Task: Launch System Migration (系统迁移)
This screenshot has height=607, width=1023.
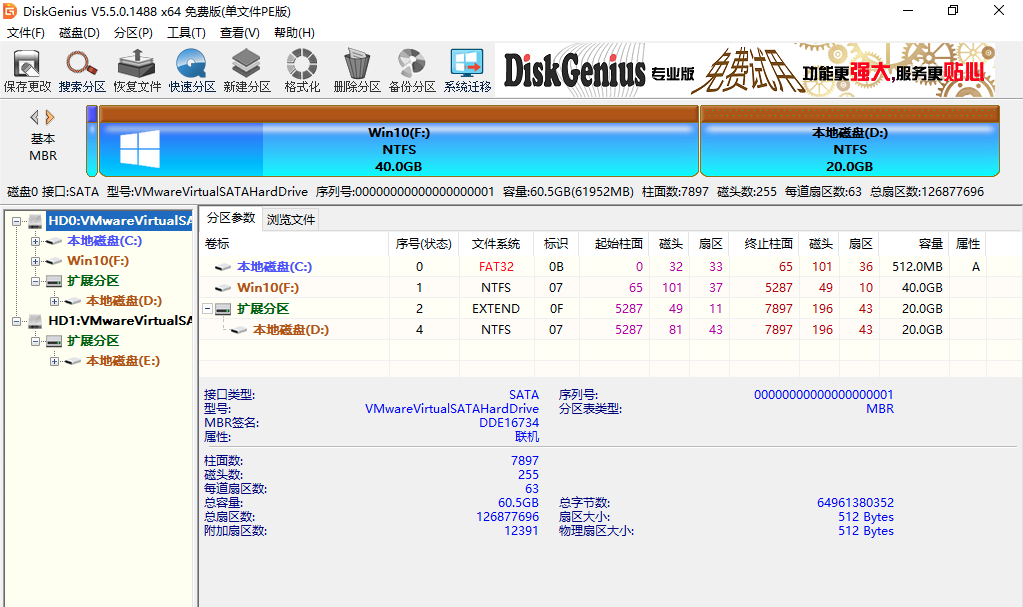Action: (x=467, y=70)
